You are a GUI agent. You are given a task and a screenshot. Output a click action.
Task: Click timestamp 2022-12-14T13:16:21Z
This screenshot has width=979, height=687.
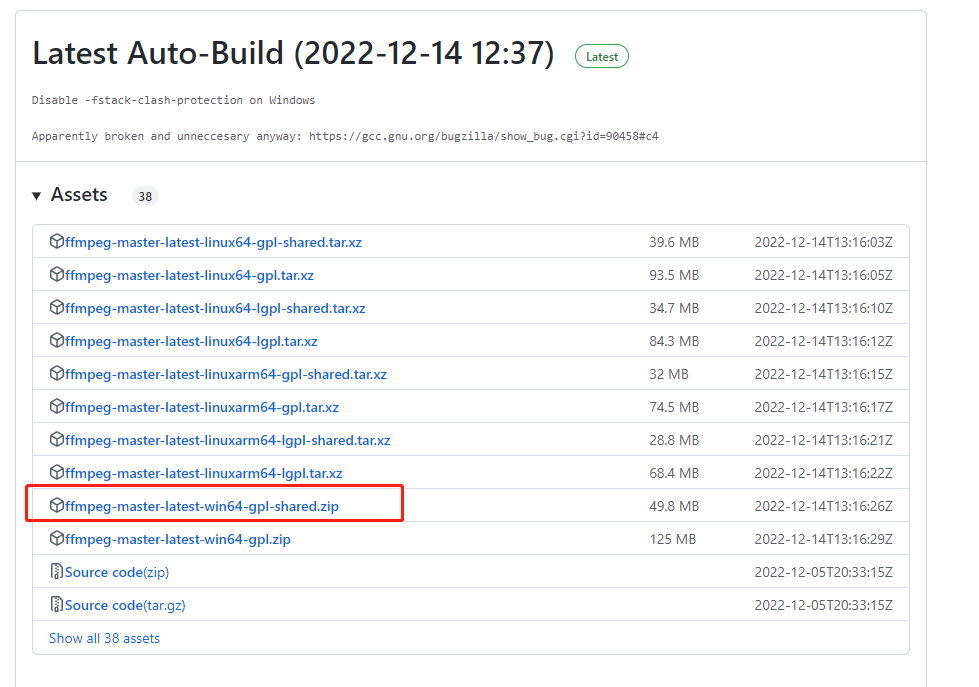click(x=824, y=441)
